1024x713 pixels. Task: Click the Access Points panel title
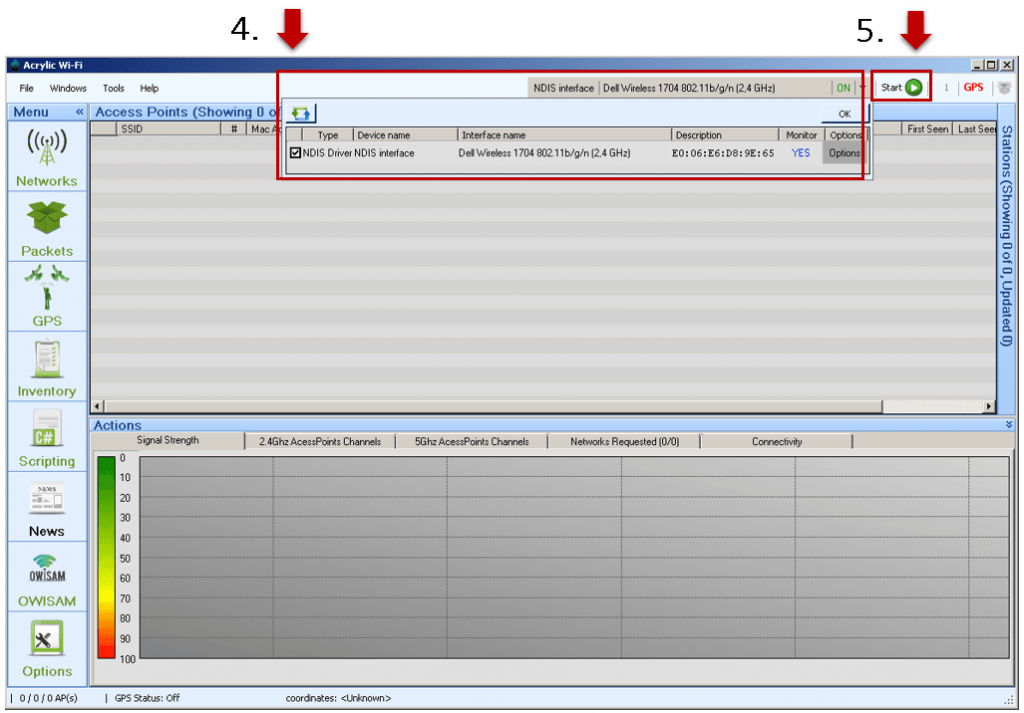186,112
